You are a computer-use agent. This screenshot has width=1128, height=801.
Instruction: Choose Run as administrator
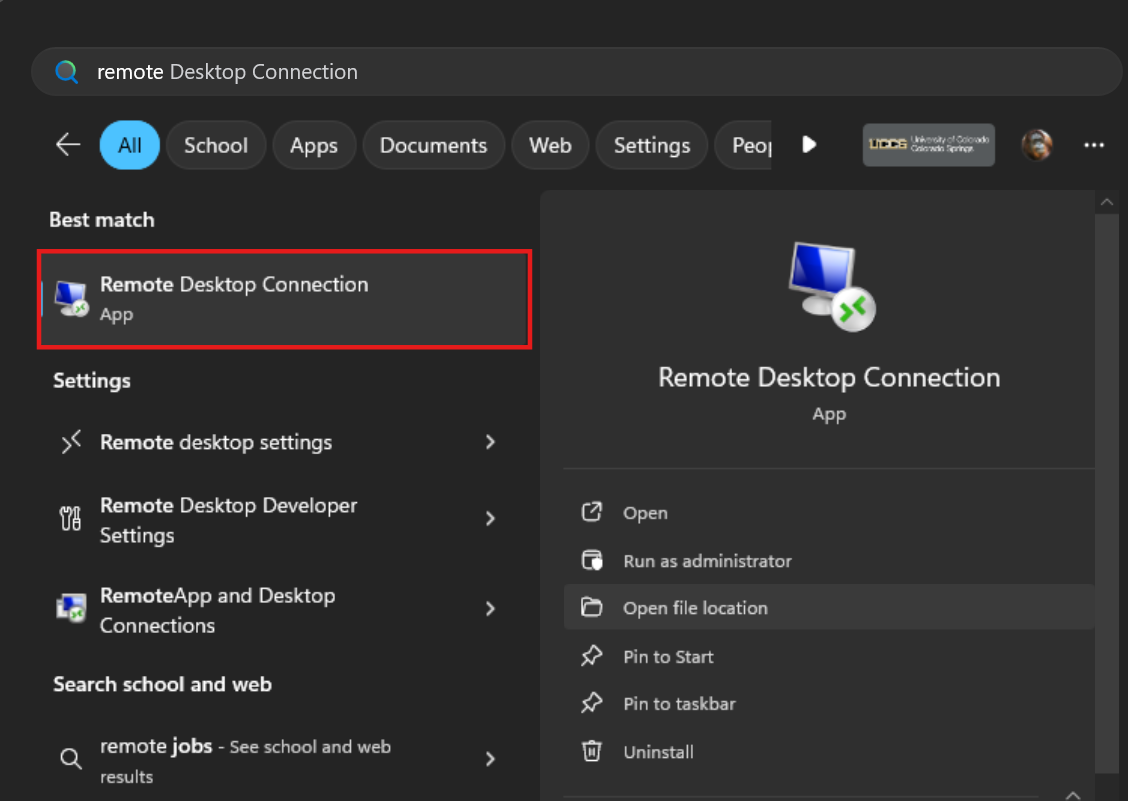click(x=829, y=561)
